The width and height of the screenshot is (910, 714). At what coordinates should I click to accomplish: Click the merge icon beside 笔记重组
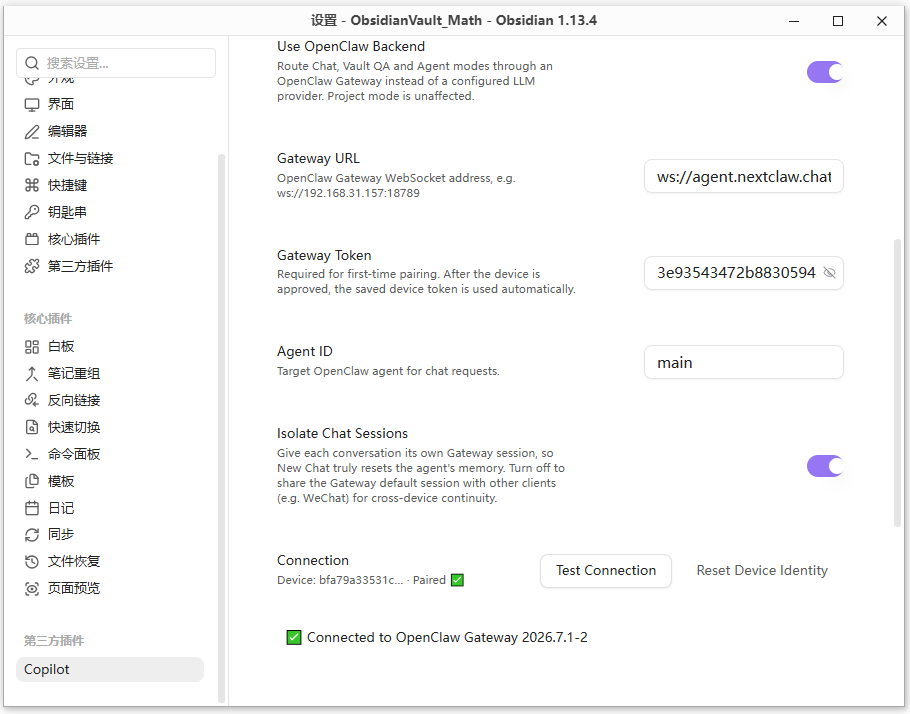point(32,374)
